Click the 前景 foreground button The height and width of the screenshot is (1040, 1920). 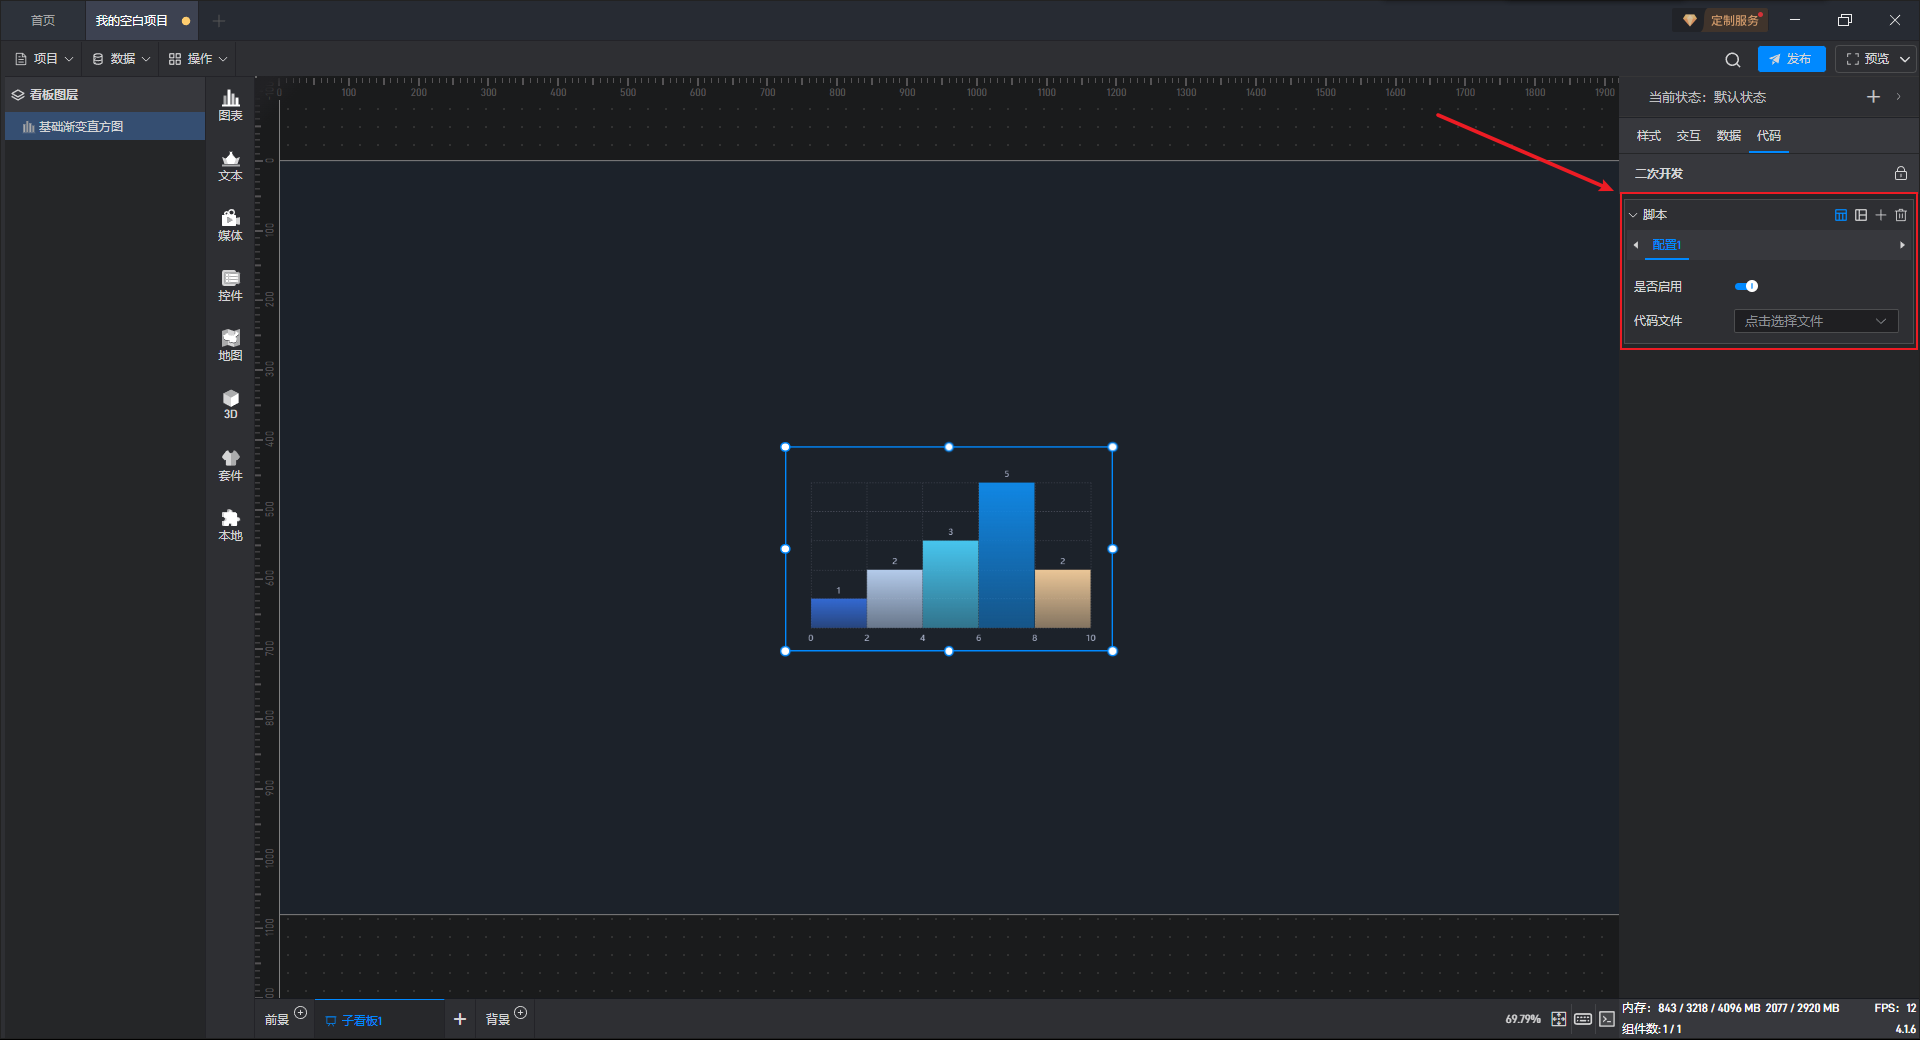(x=277, y=1020)
